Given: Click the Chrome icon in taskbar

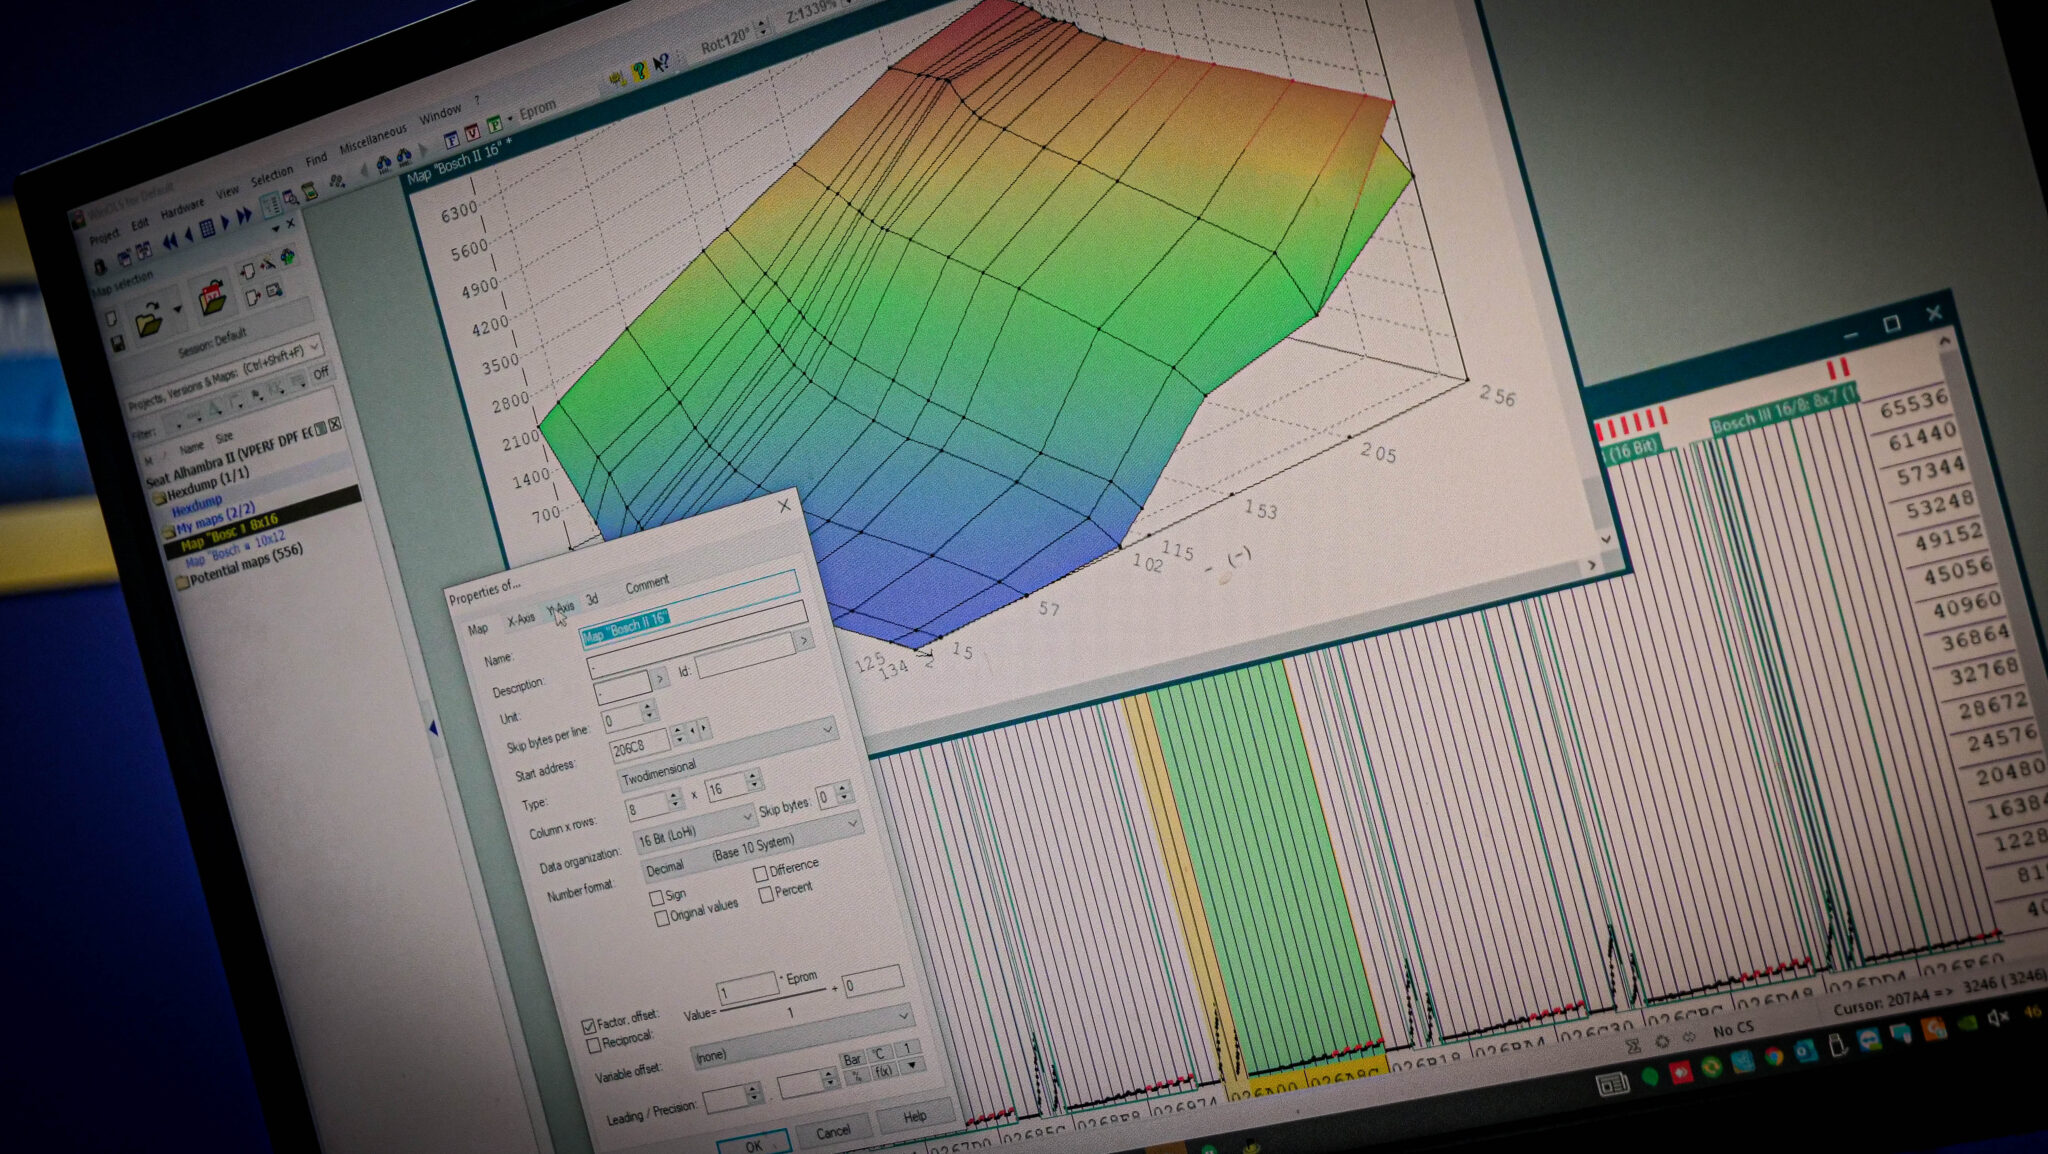Looking at the screenshot, I should 1774,1056.
